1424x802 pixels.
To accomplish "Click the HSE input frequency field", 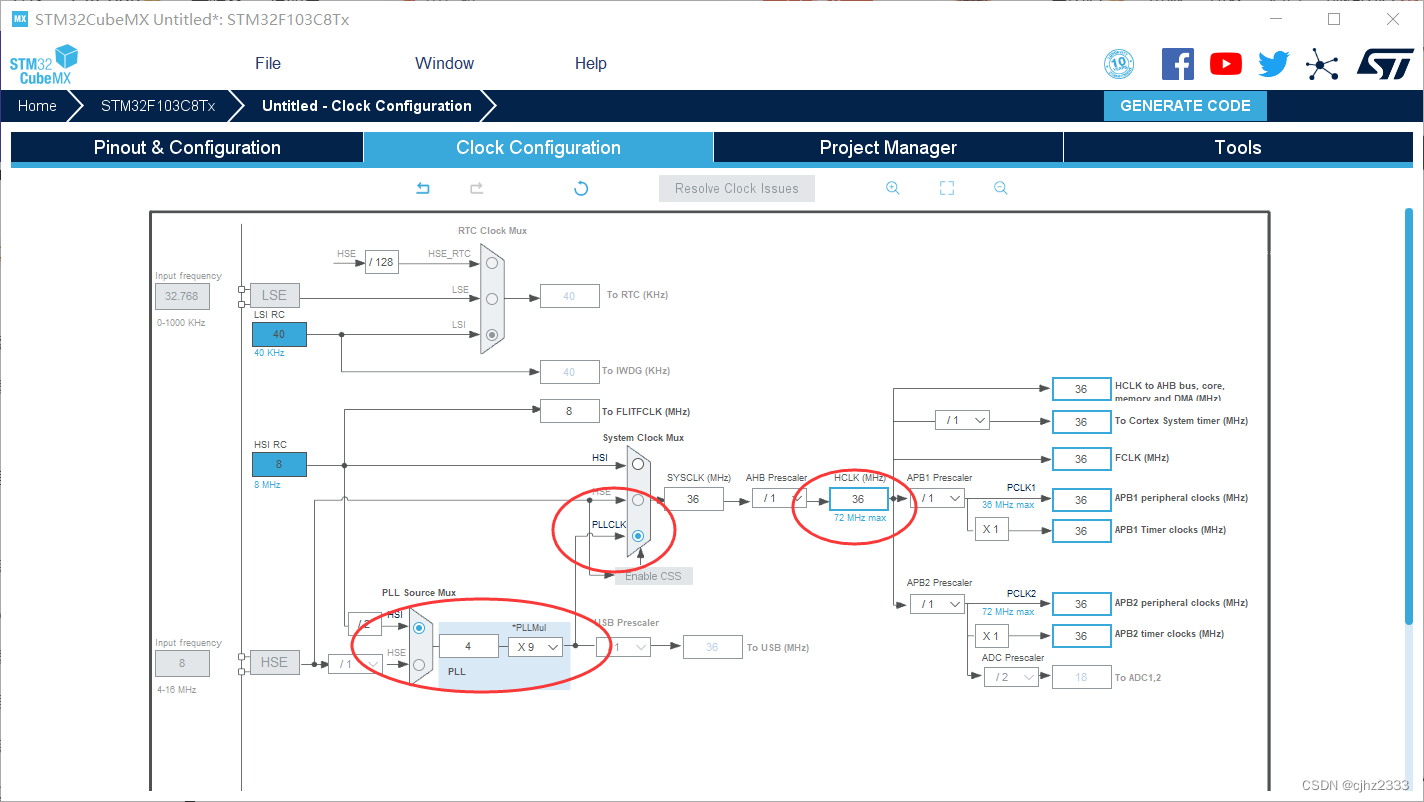I will (x=182, y=663).
